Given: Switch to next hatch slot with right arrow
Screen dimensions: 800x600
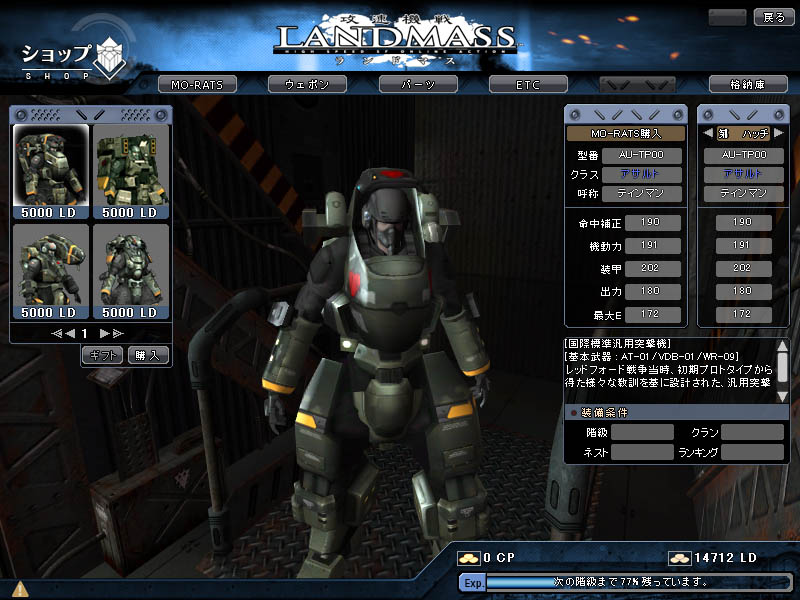Looking at the screenshot, I should point(779,133).
